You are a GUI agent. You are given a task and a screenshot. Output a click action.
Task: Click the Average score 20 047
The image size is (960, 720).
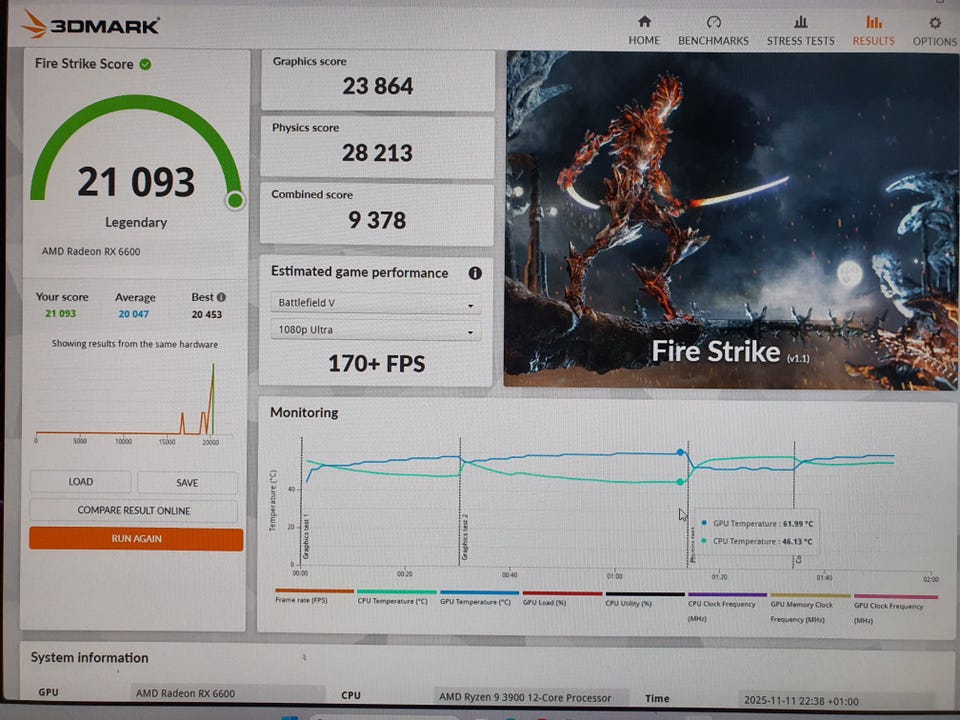point(133,314)
